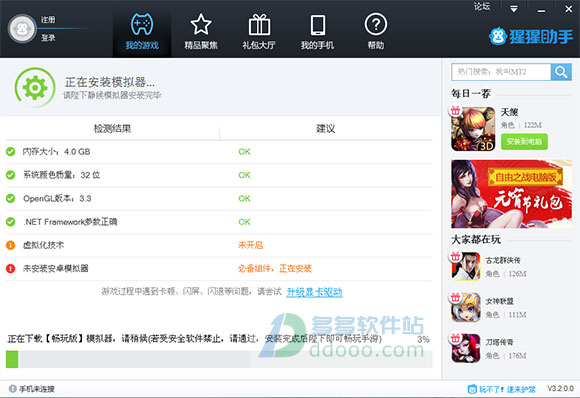This screenshot has width=580, height=398.
Task: Click the 刀塔传奇 title text
Action: pyautogui.click(x=499, y=343)
